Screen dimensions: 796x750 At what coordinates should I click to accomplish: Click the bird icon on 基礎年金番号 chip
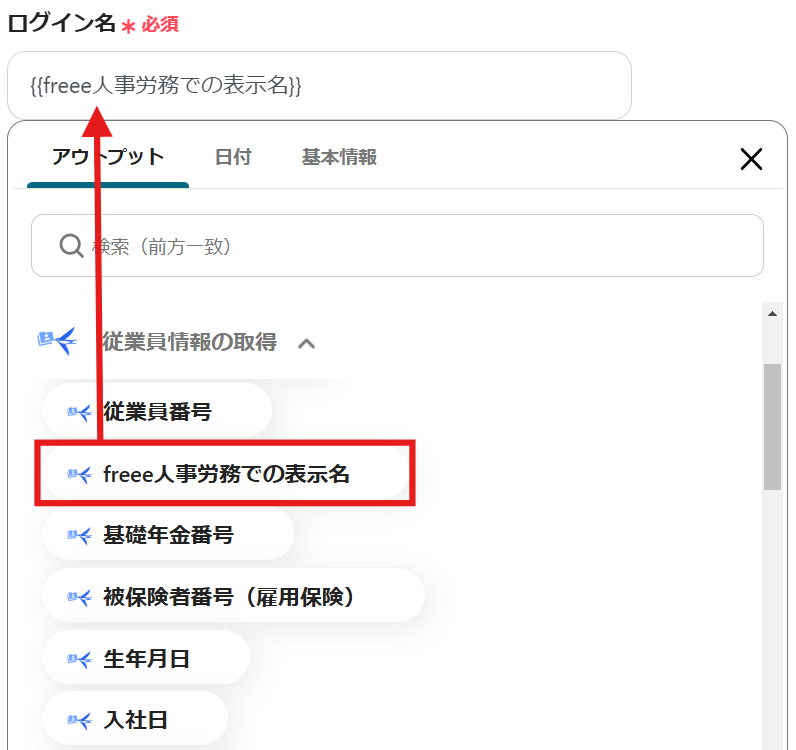pyautogui.click(x=79, y=536)
